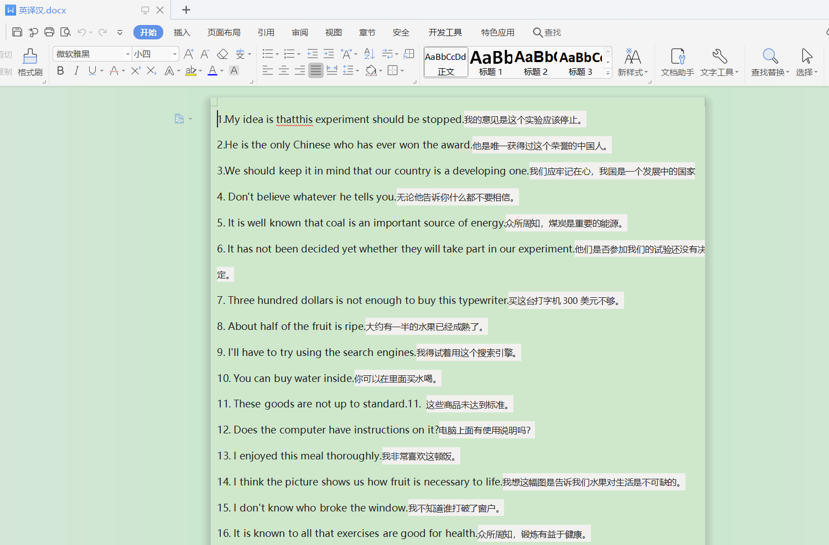Screen dimensions: 829x545
Task: Switch to the 插入 tab
Action: (181, 32)
